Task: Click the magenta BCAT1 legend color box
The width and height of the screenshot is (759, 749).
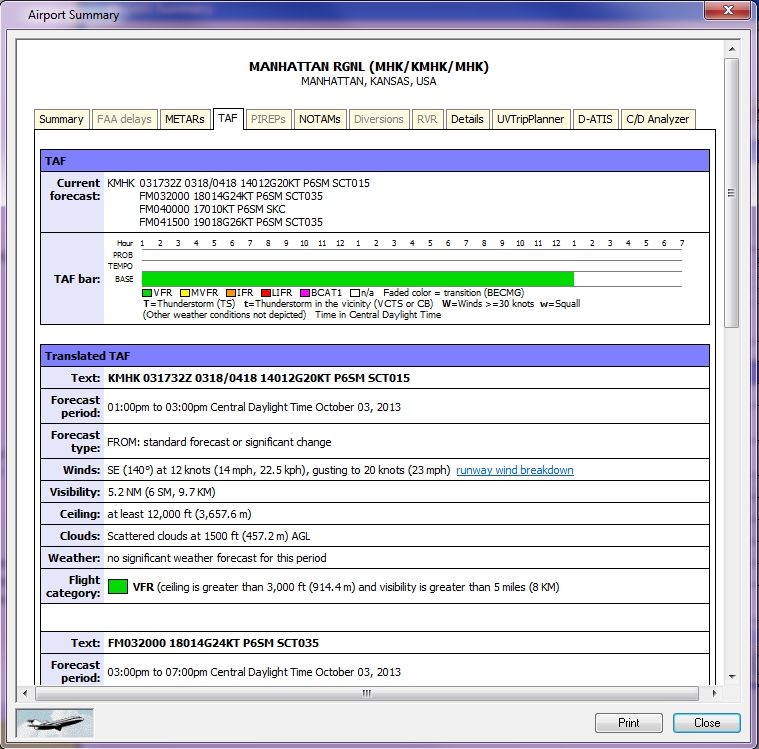Action: (304, 292)
